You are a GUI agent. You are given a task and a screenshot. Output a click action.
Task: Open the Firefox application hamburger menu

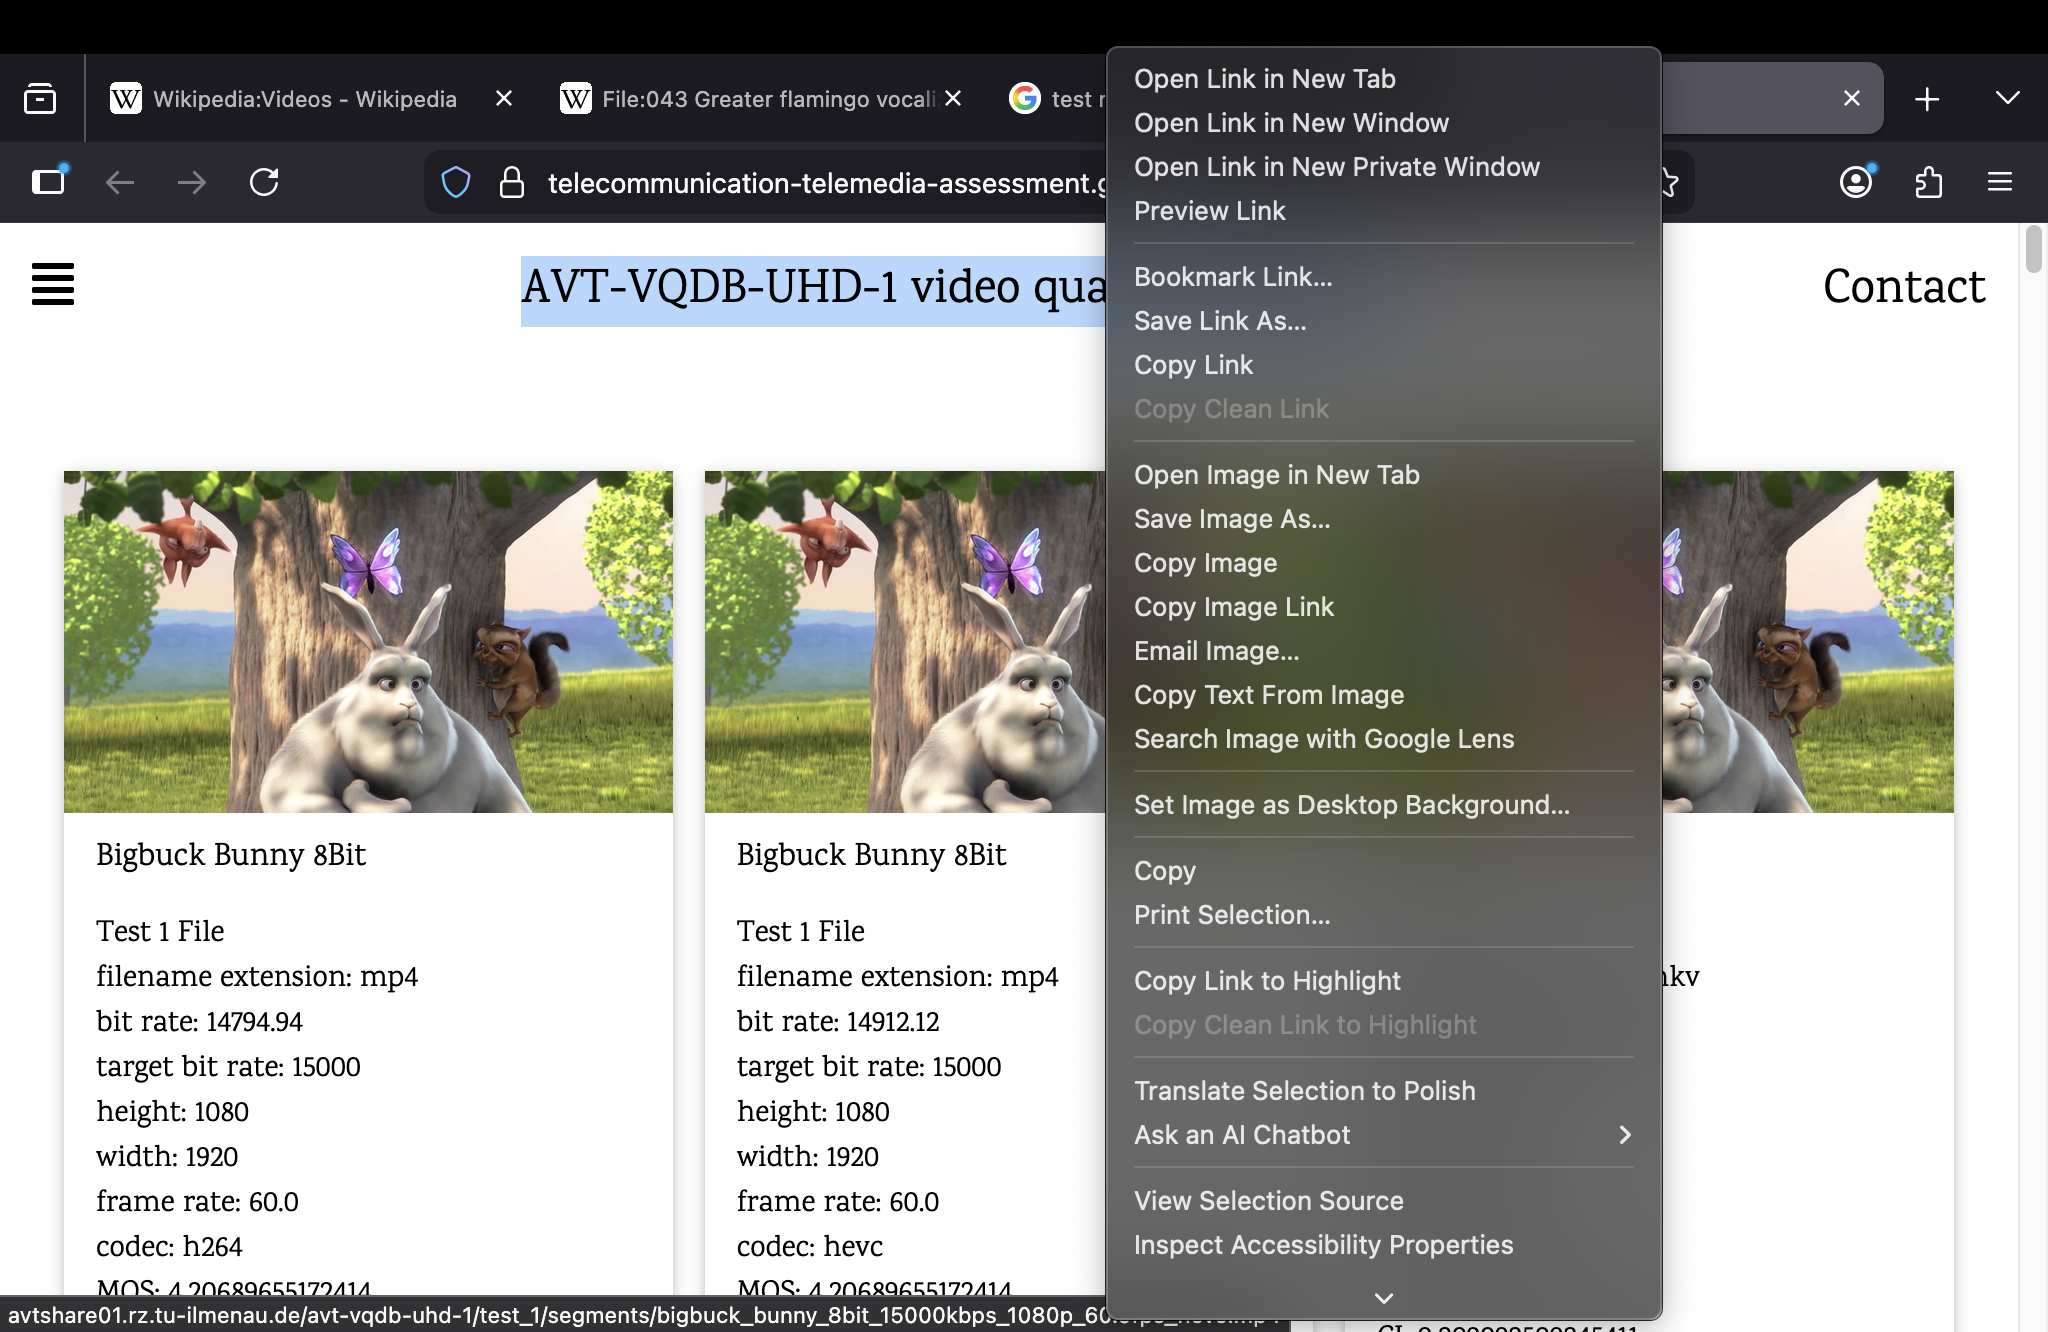pyautogui.click(x=2000, y=182)
